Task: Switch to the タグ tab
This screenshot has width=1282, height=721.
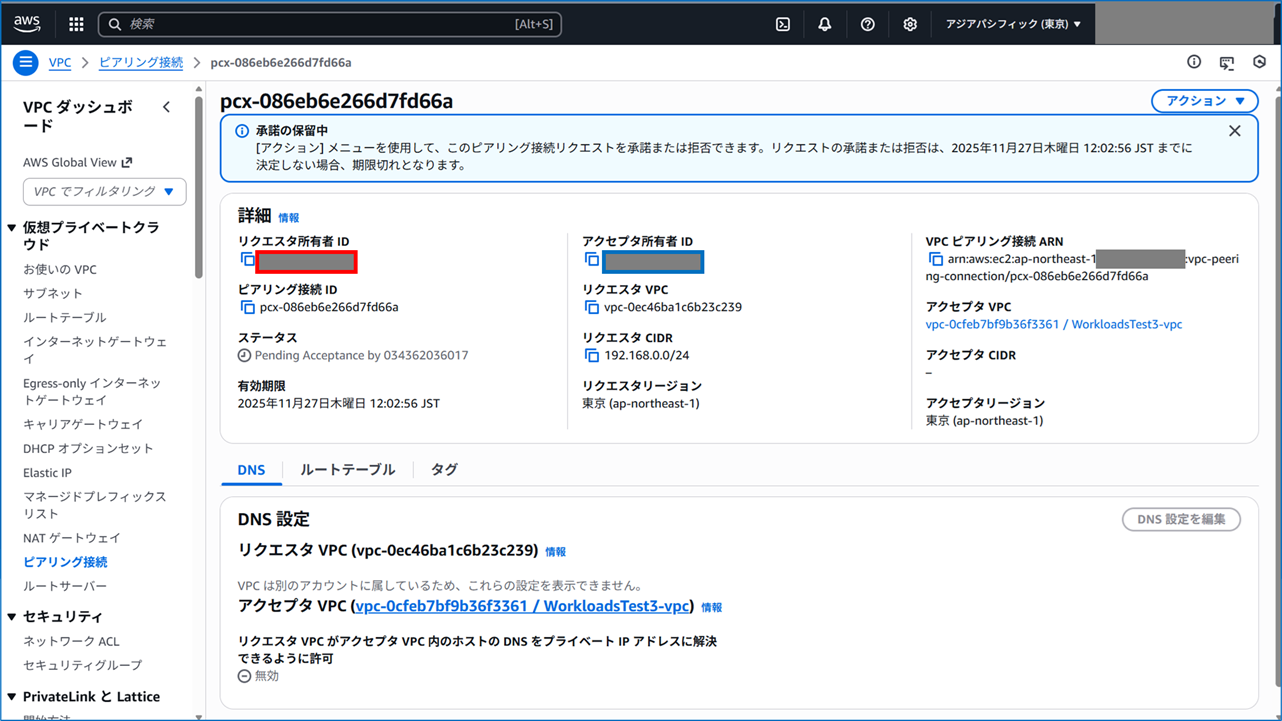Action: point(443,469)
